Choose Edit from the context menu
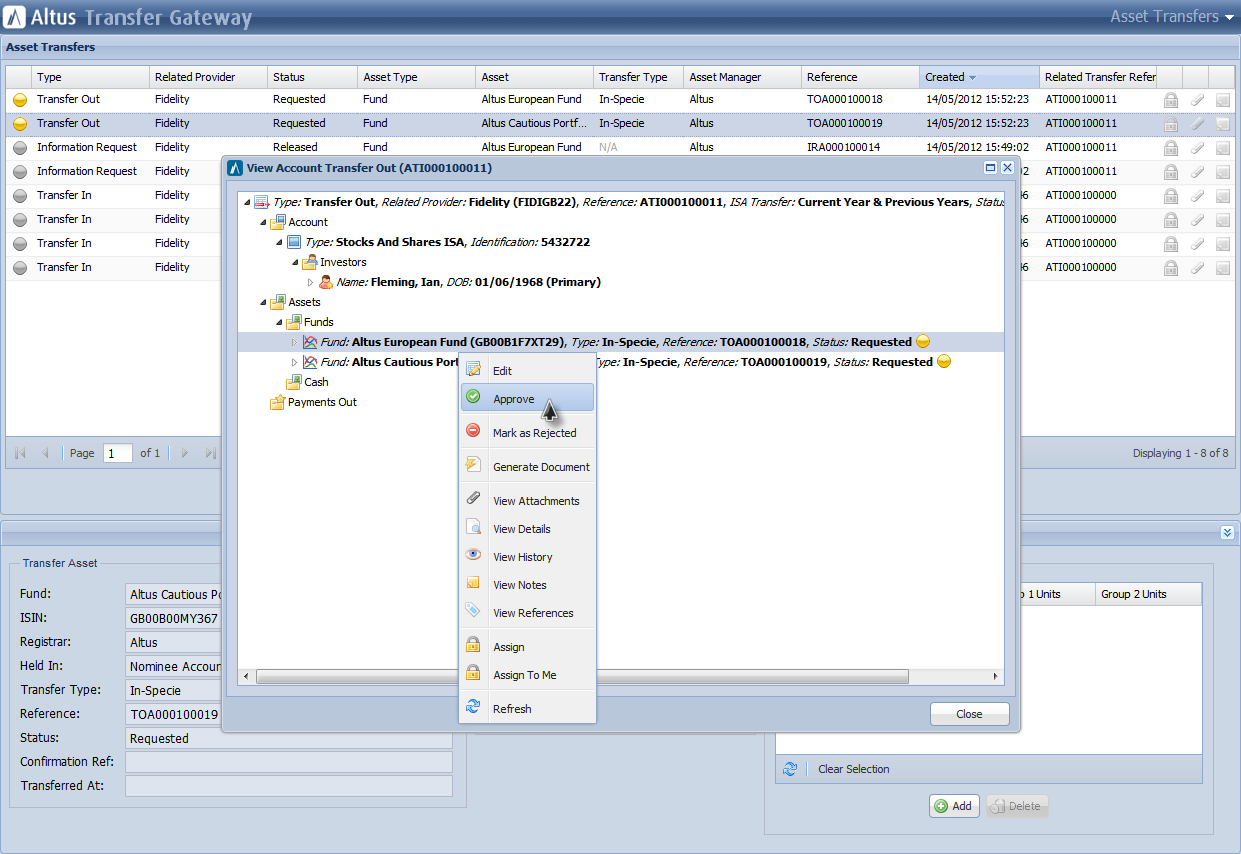 (x=528, y=371)
